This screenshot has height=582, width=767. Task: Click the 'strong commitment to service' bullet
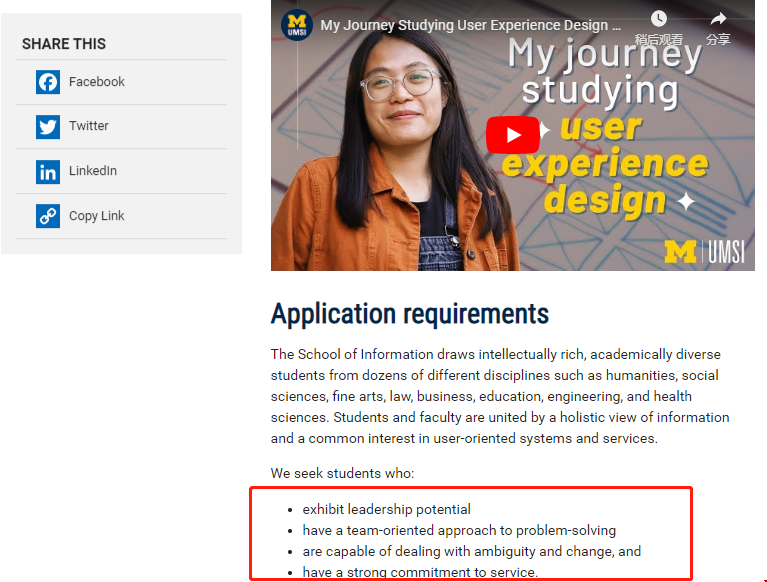[420, 572]
